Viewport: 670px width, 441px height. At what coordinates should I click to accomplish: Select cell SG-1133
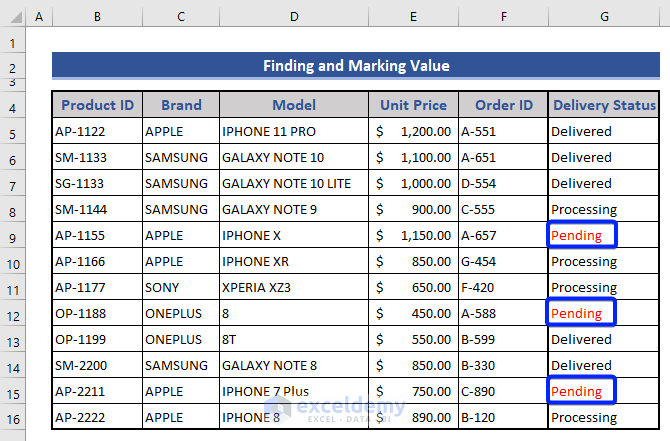click(x=97, y=183)
